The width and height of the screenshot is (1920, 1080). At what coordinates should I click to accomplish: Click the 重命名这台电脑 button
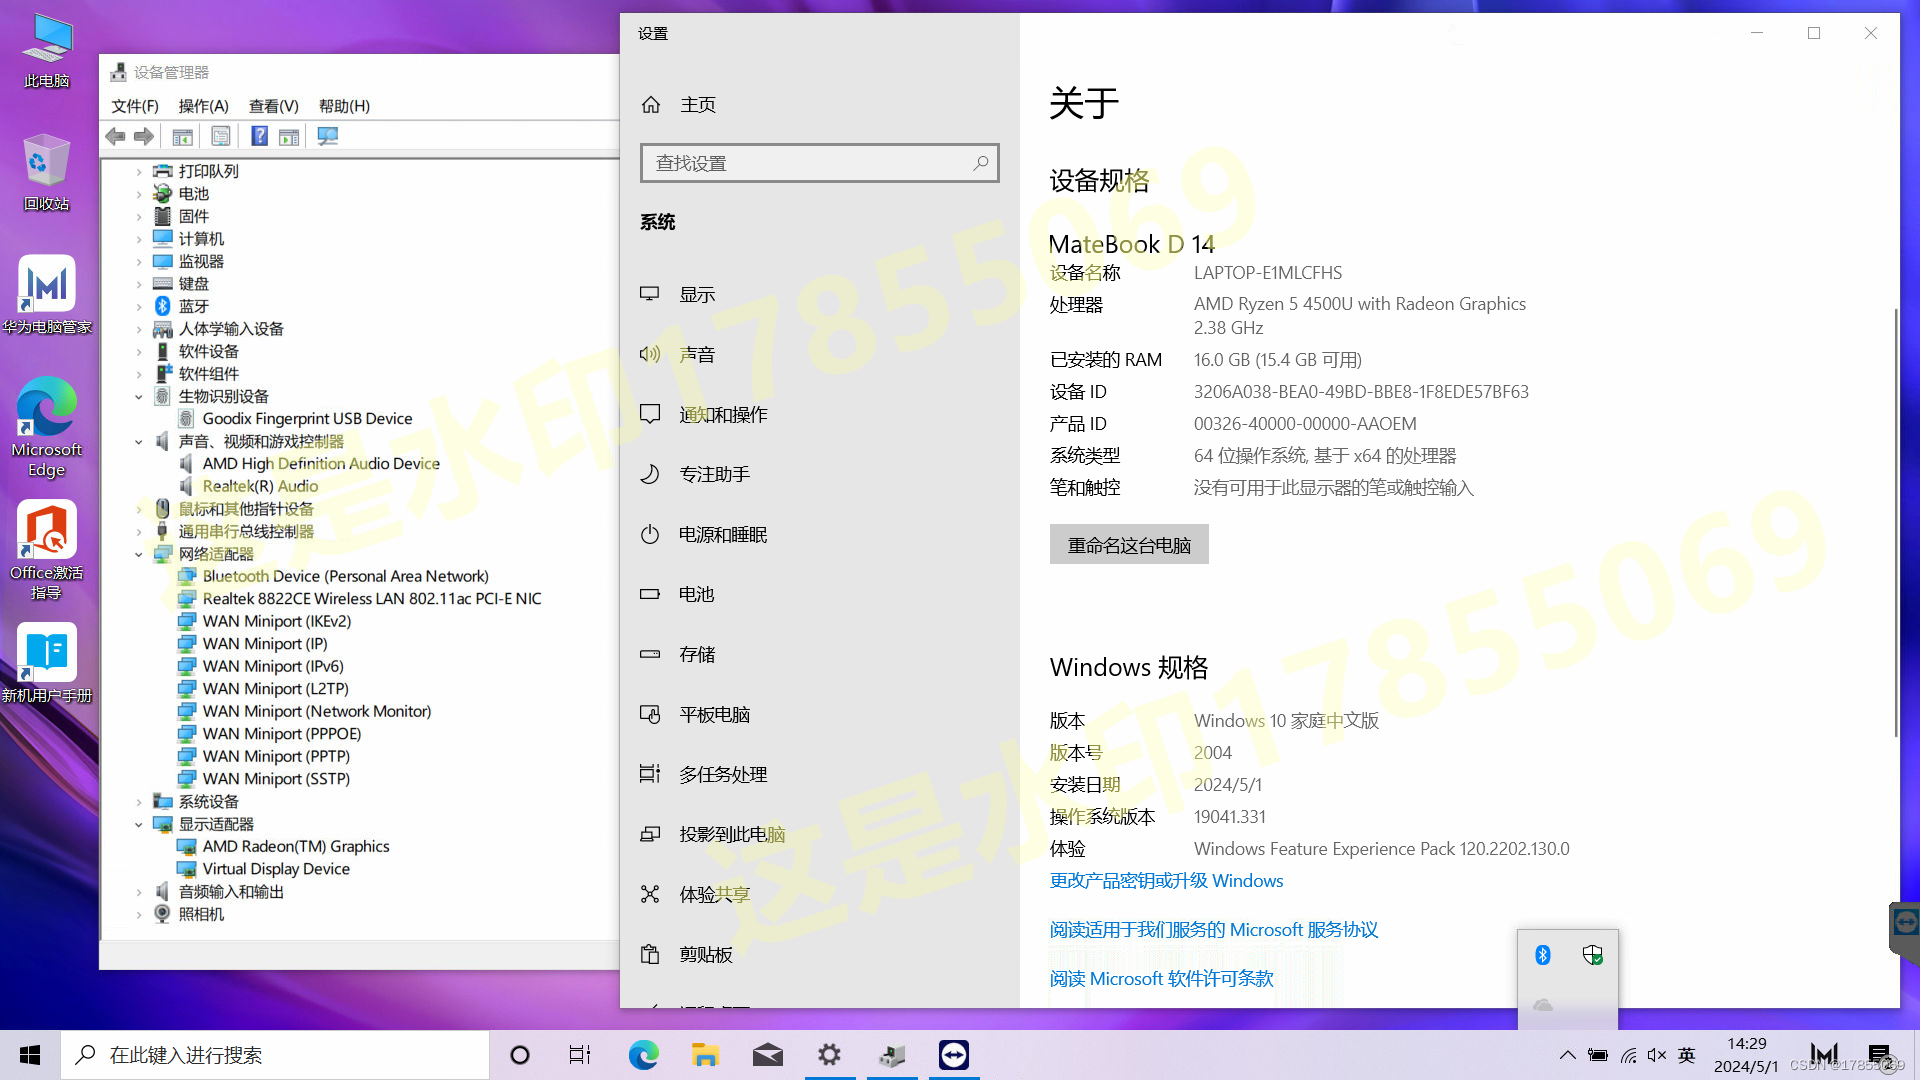coord(1128,545)
